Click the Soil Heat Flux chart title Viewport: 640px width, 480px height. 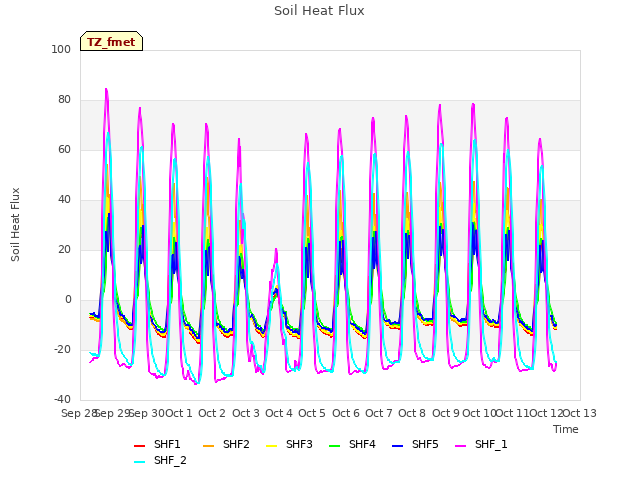319,11
